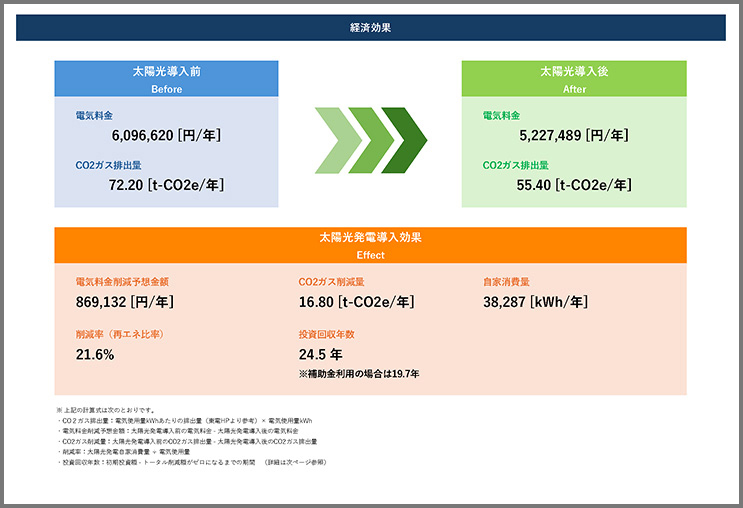Click the orange 太陽光発電導入効果 Effect header
The width and height of the screenshot is (743, 508).
click(370, 246)
